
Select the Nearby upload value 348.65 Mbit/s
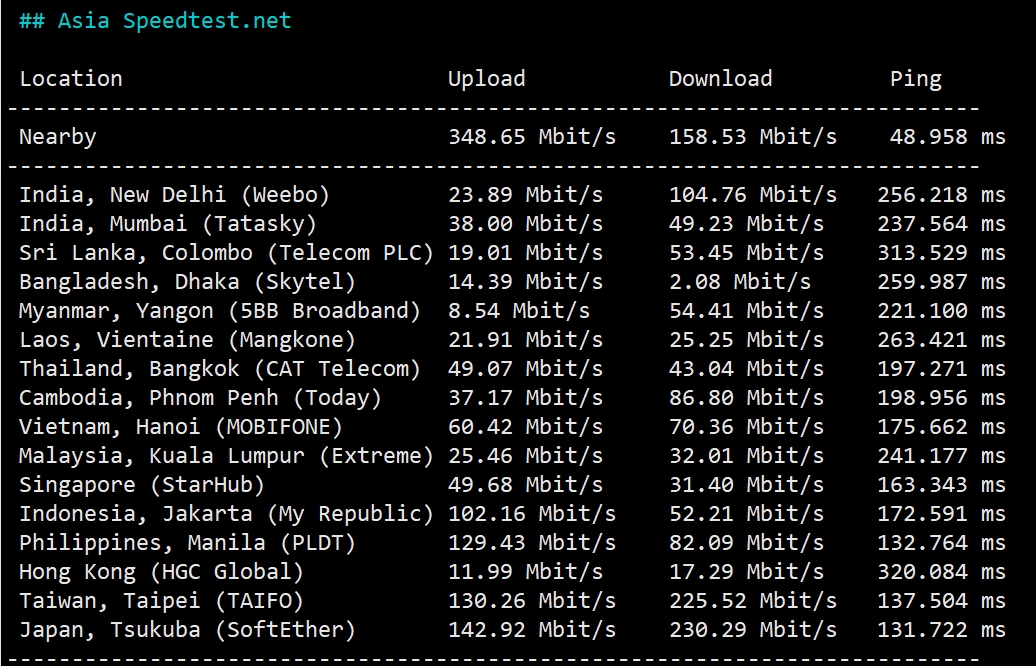[x=531, y=137]
